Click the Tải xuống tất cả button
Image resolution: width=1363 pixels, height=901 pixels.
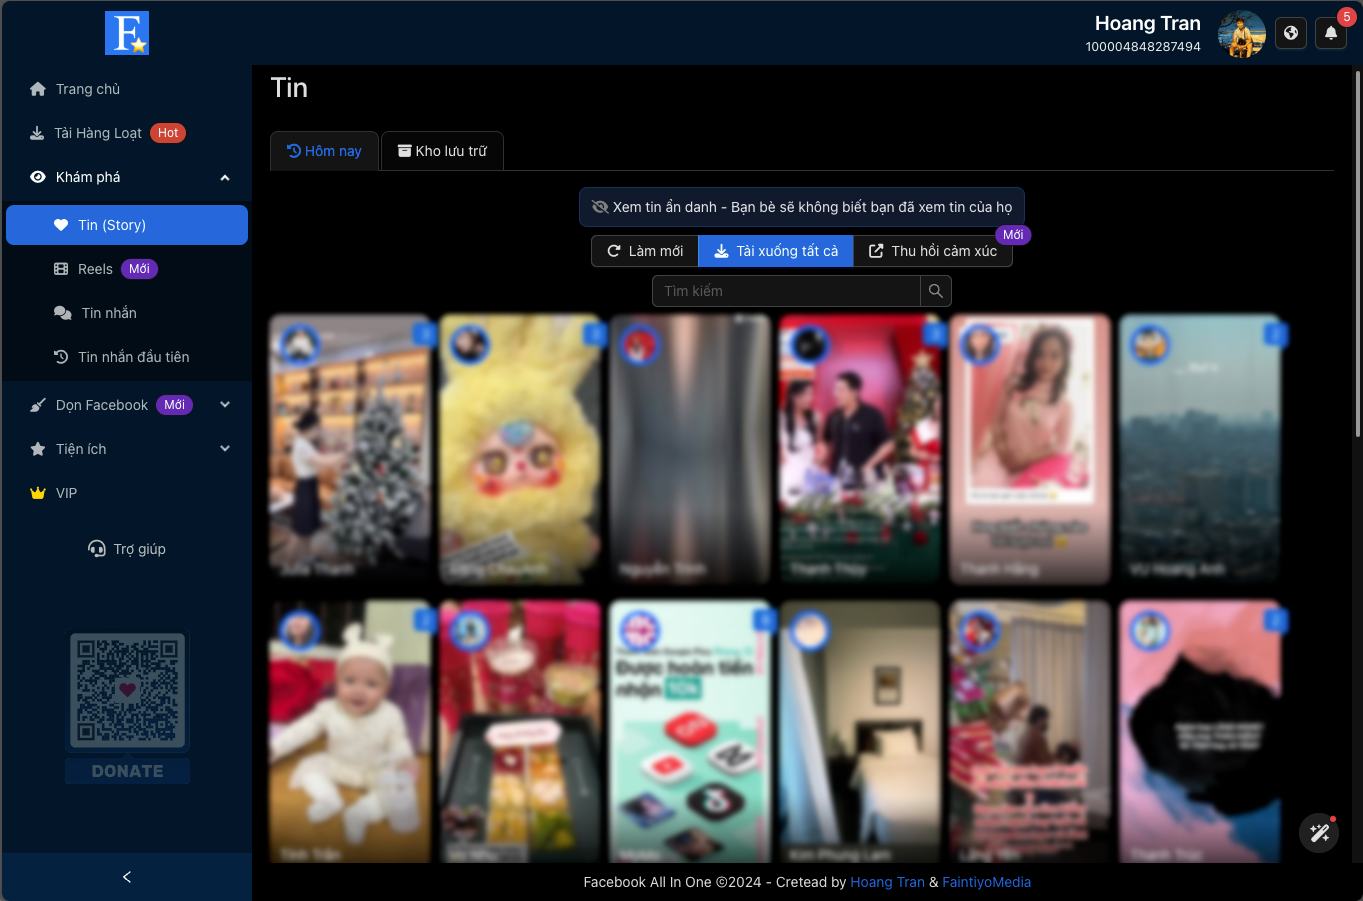[776, 251]
